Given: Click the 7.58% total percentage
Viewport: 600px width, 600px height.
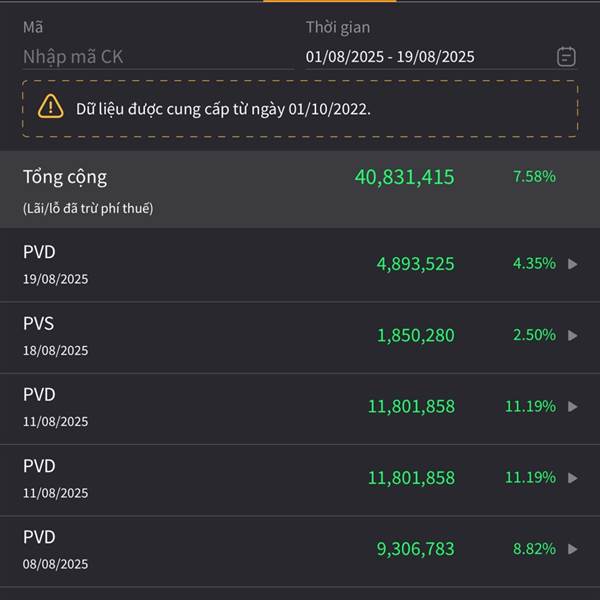Looking at the screenshot, I should point(534,177).
